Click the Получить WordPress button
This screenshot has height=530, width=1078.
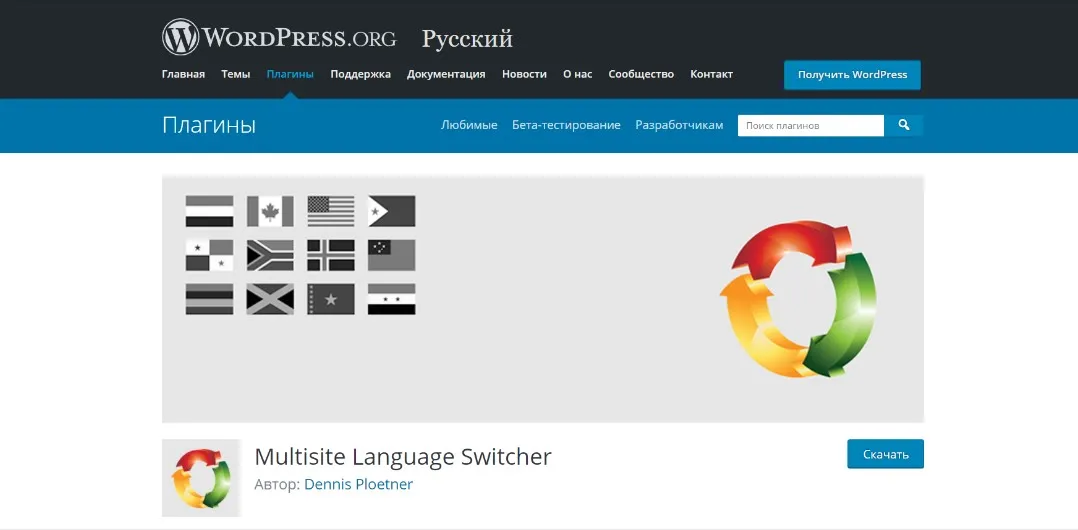(852, 75)
